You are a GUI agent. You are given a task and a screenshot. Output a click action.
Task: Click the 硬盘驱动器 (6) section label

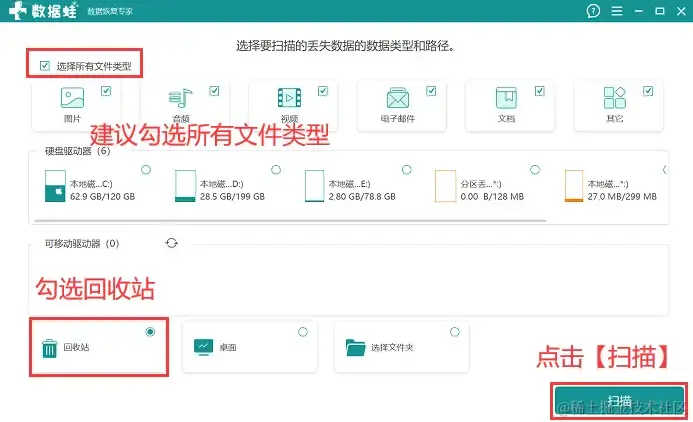[77, 151]
